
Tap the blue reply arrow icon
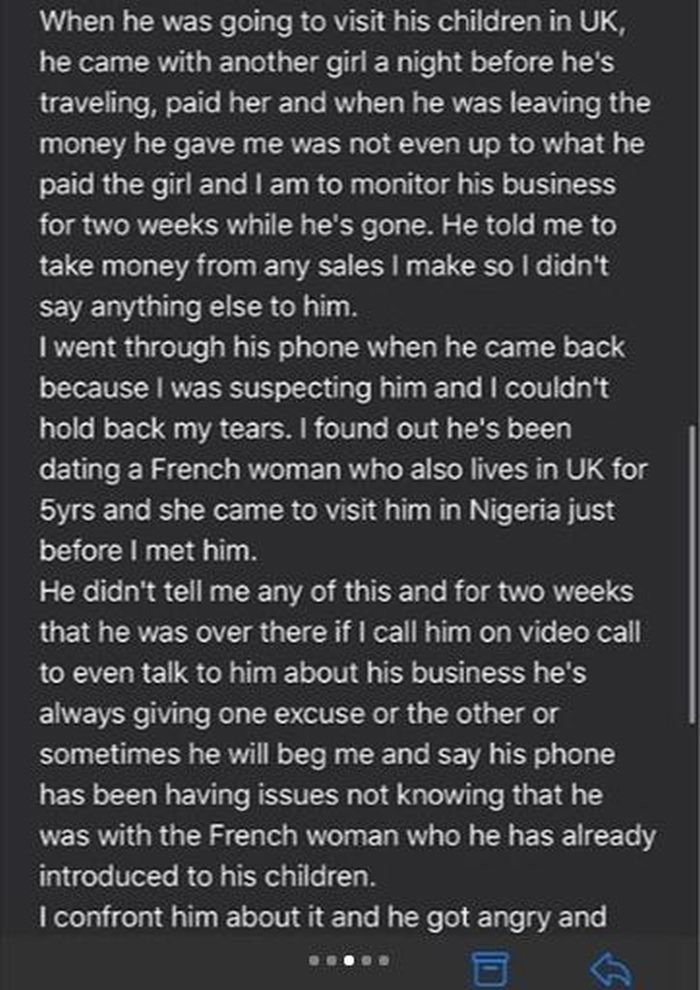point(611,968)
